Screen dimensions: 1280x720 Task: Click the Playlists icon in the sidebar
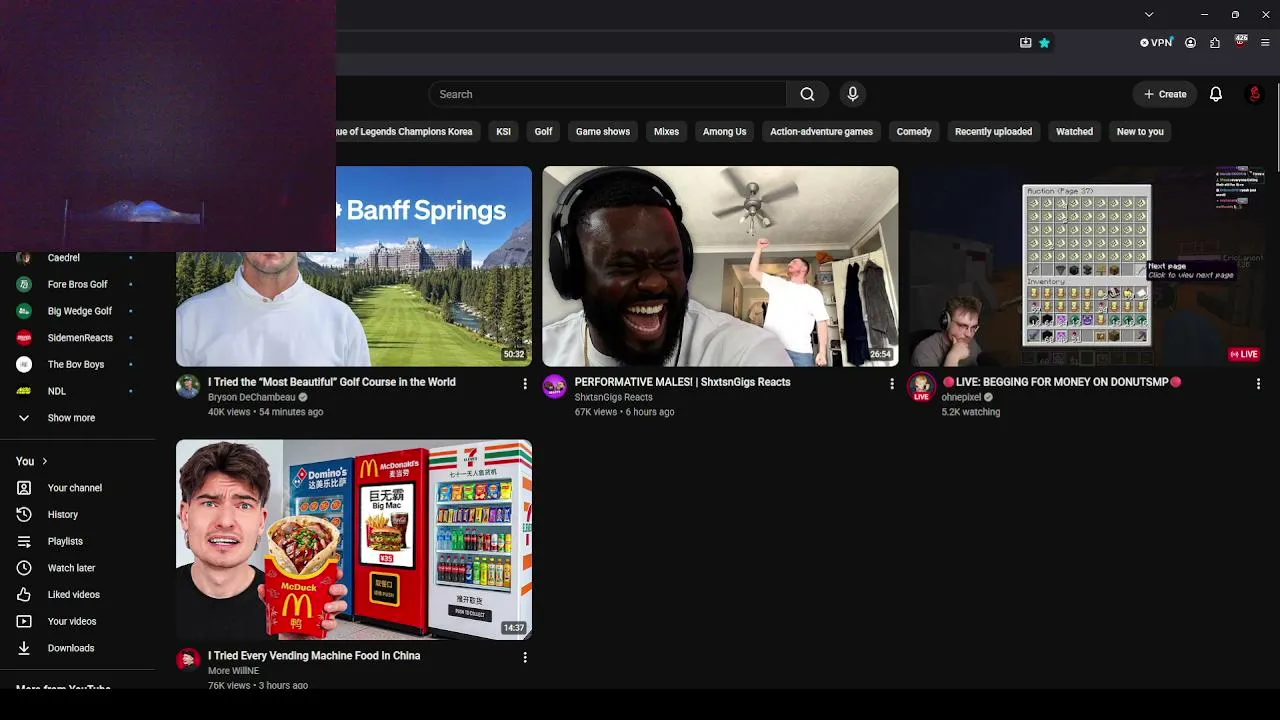tap(24, 541)
